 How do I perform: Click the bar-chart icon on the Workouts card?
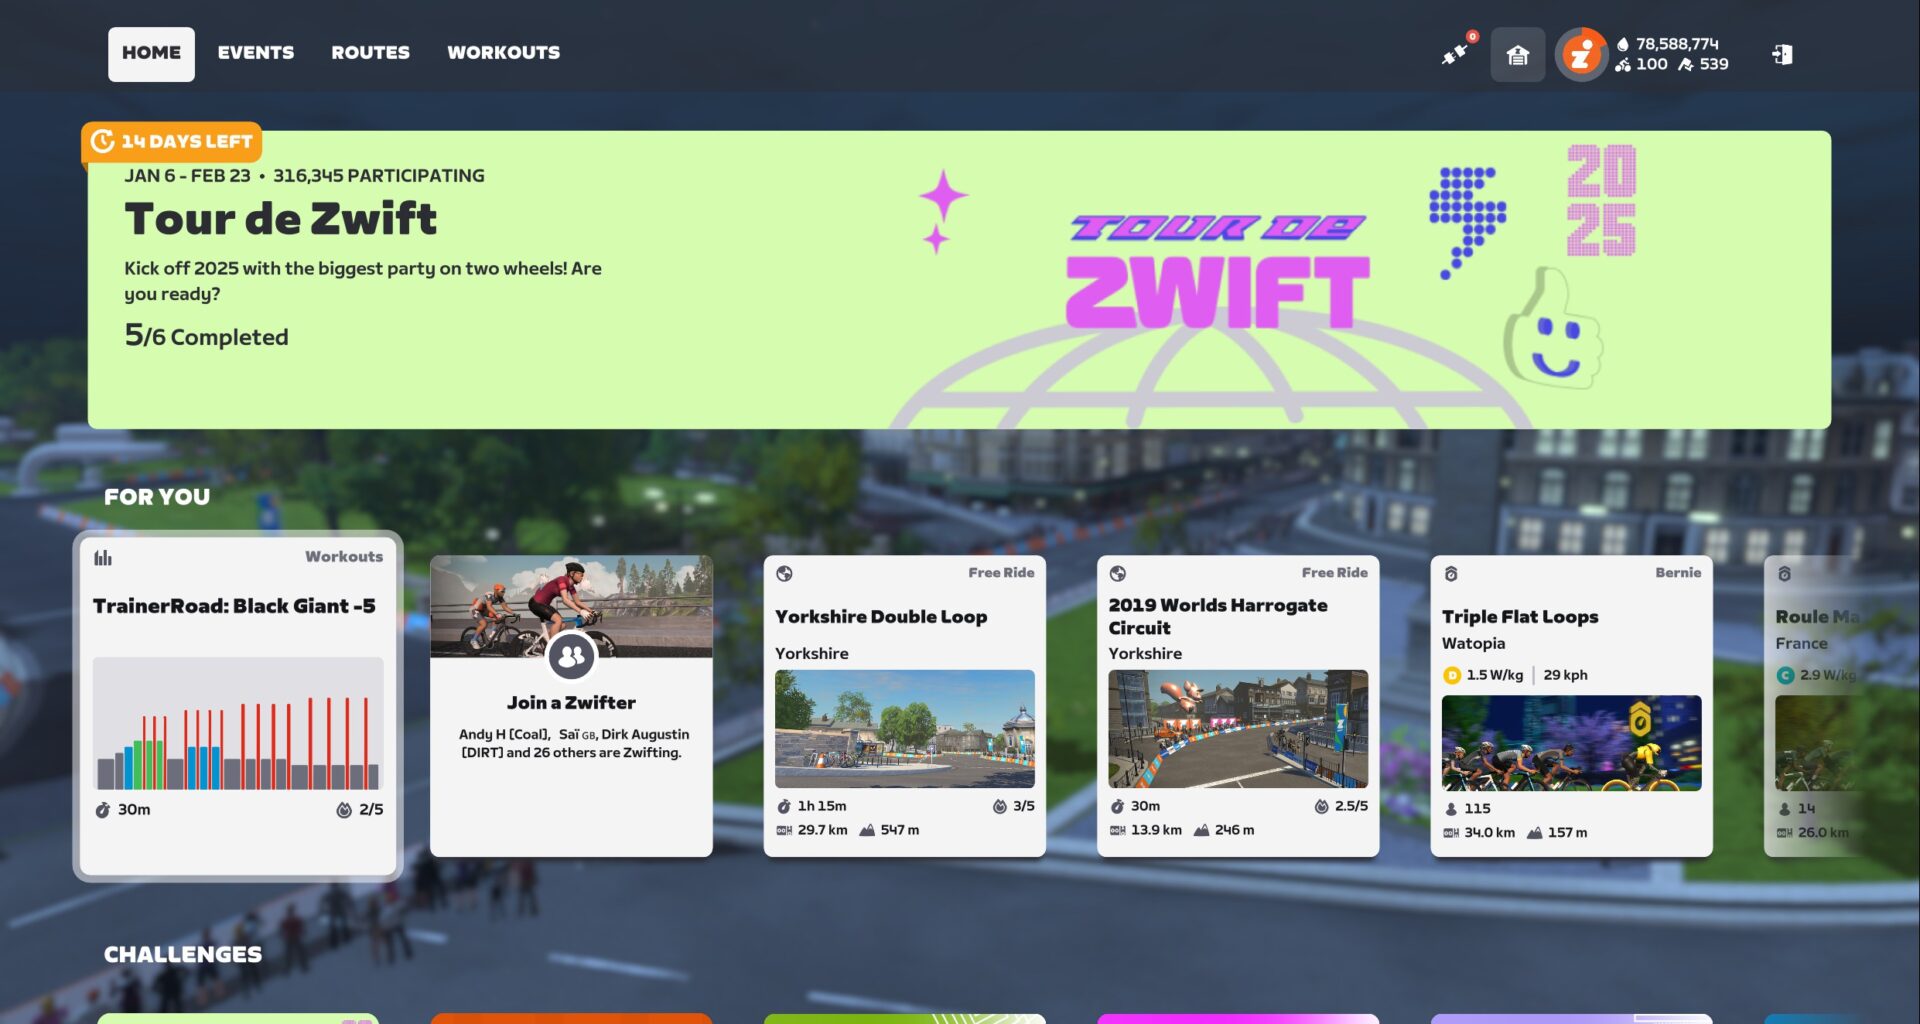[103, 557]
